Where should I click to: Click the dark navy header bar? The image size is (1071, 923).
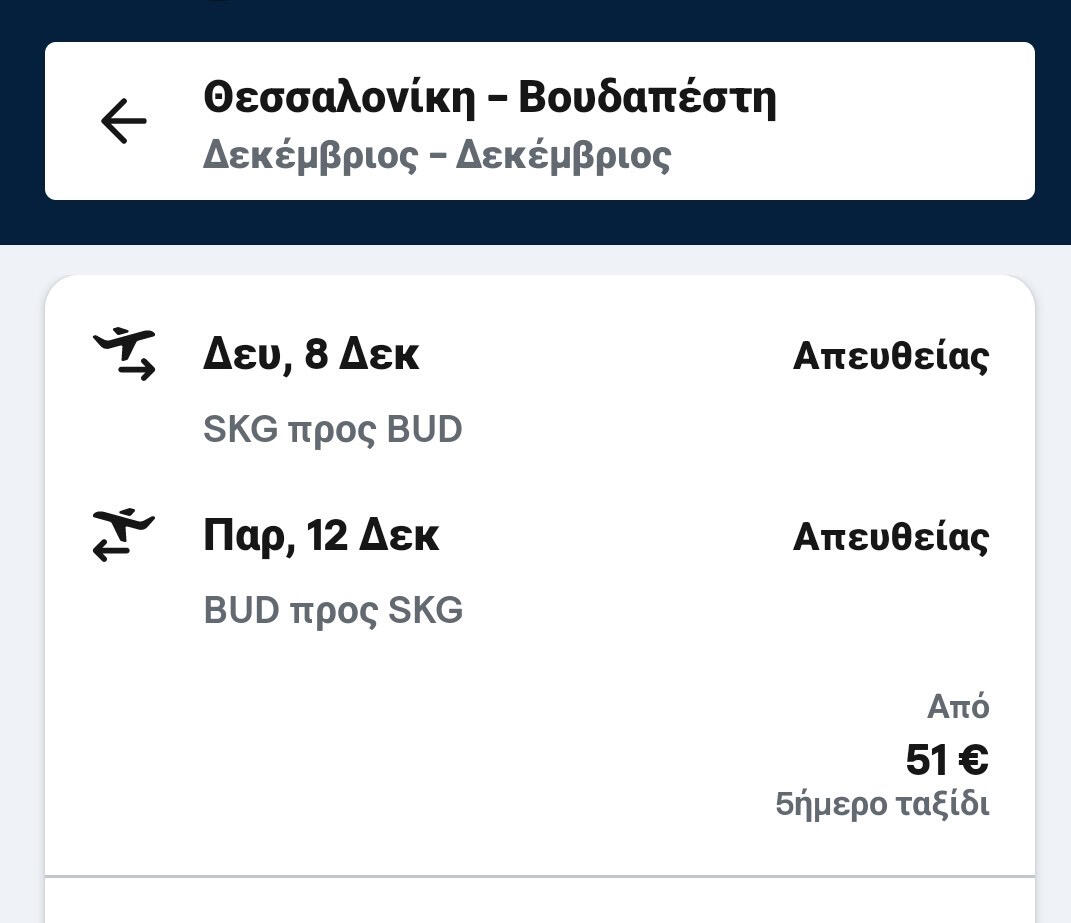coord(540,222)
